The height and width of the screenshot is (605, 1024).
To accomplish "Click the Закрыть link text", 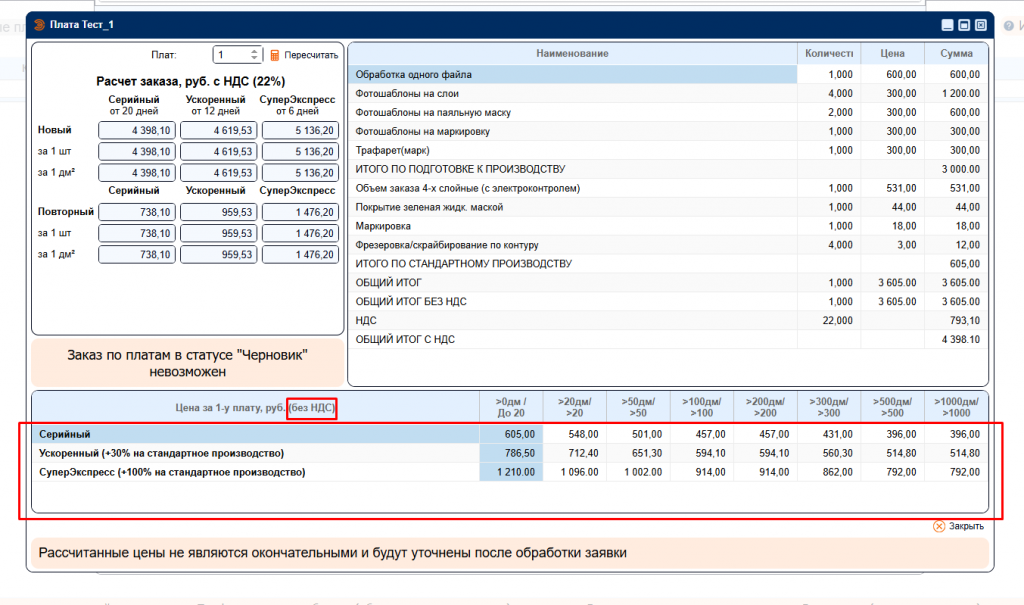I will tap(966, 526).
